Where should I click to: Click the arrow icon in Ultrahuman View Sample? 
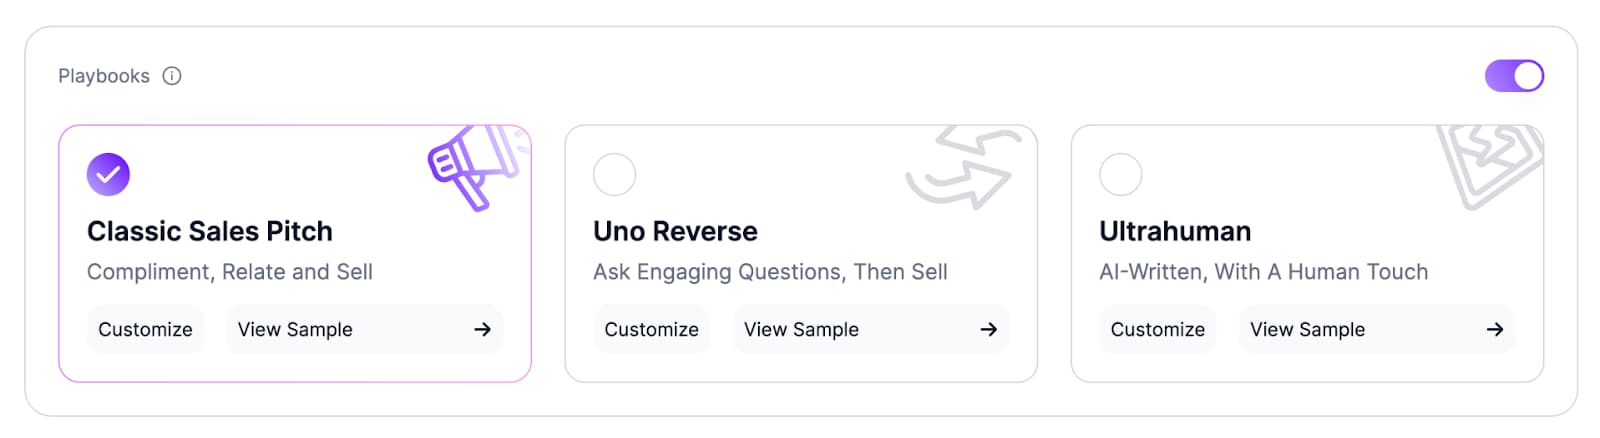pos(1494,329)
